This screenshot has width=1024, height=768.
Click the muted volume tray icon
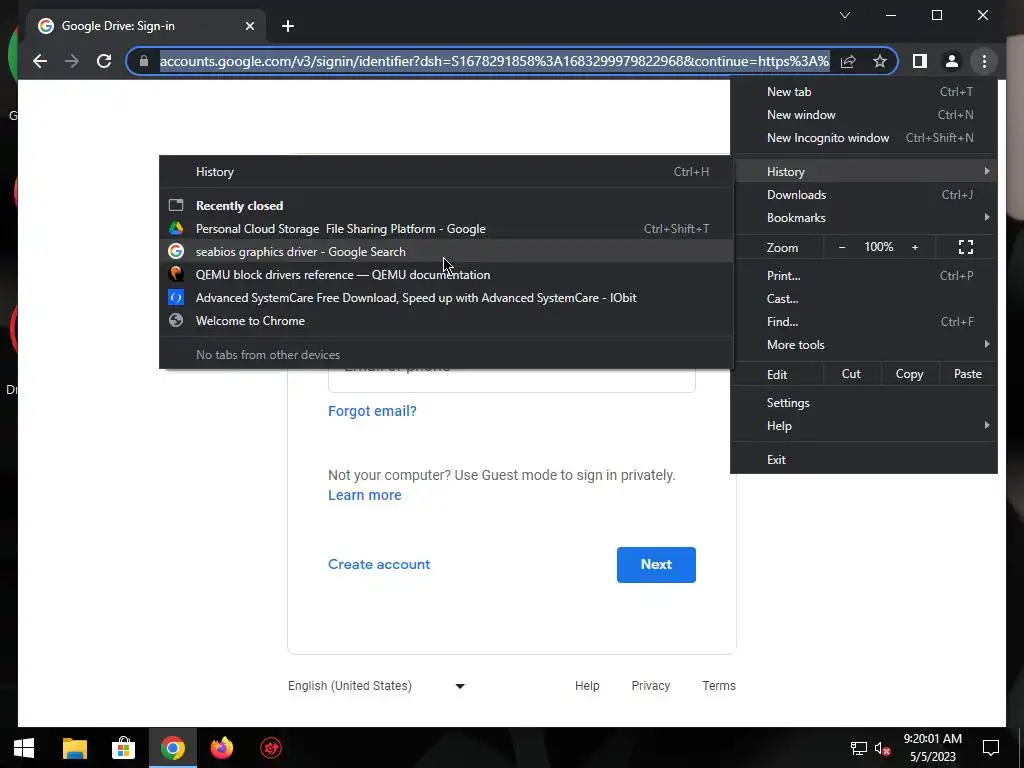[x=883, y=748]
